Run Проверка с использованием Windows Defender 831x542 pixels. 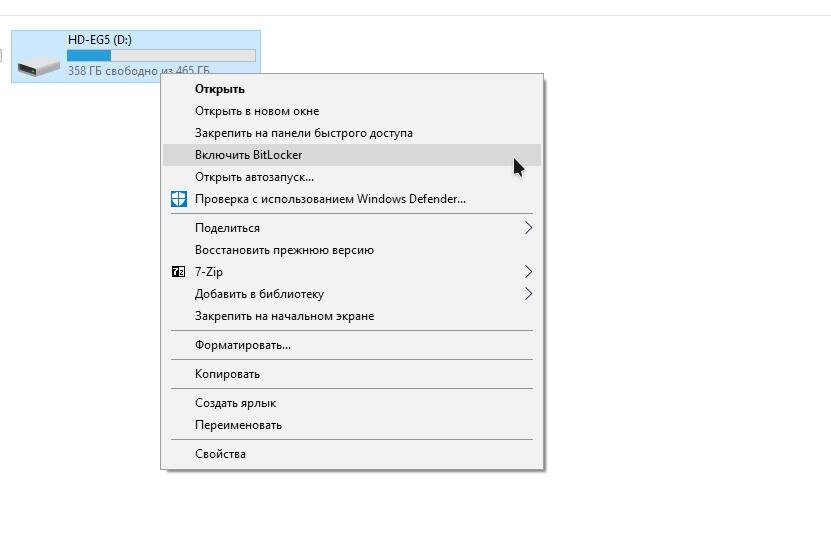(x=352, y=199)
